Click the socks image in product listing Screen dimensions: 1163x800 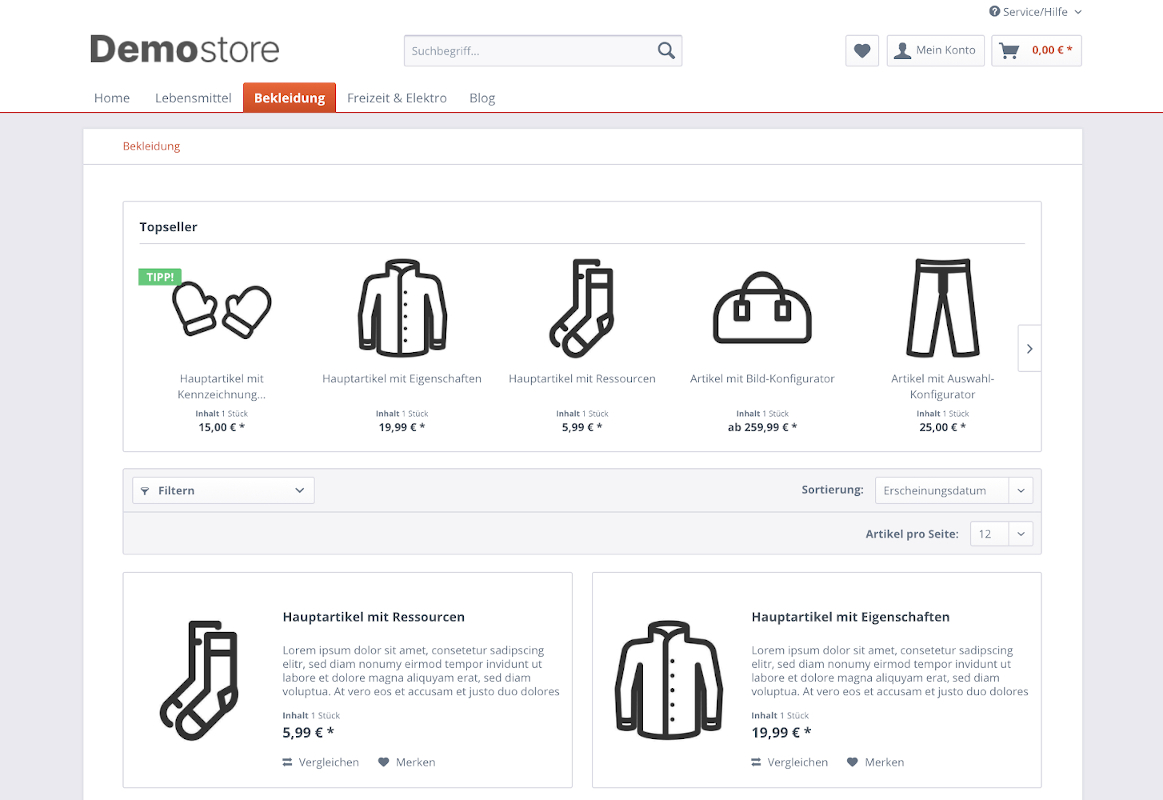pyautogui.click(x=201, y=681)
